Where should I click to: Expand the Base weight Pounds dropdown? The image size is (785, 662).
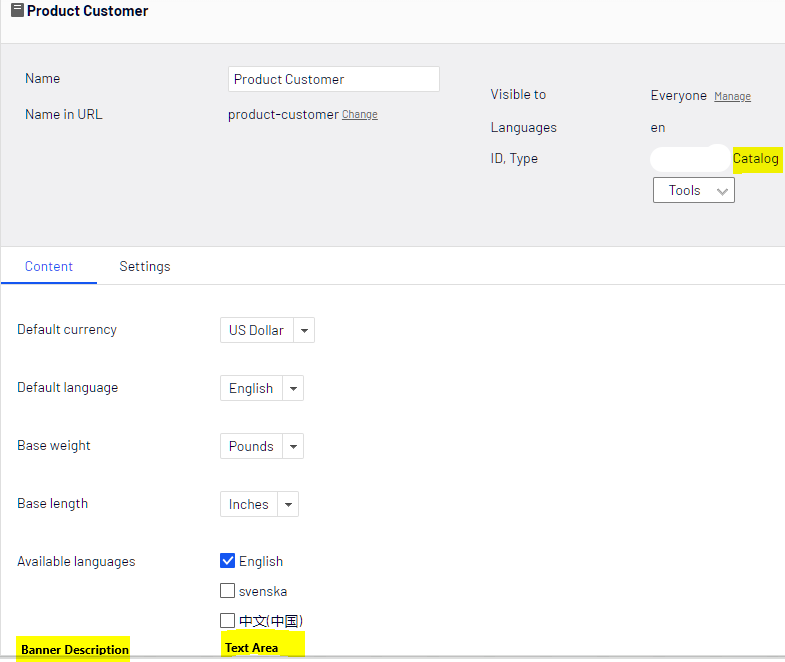[261, 446]
